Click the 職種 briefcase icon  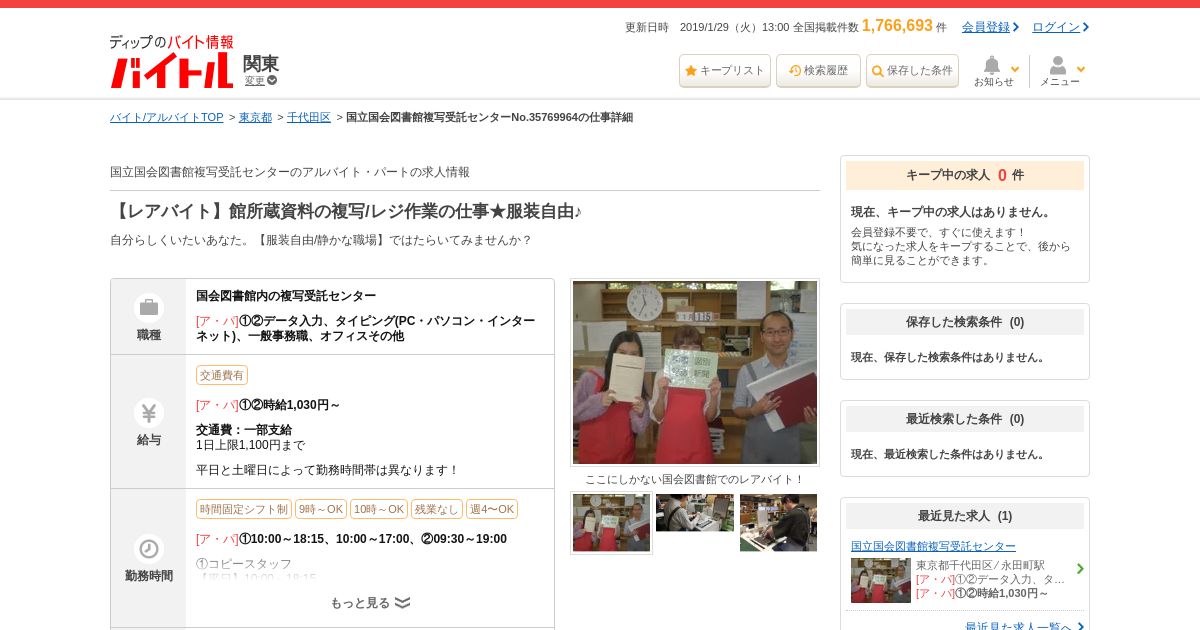149,307
